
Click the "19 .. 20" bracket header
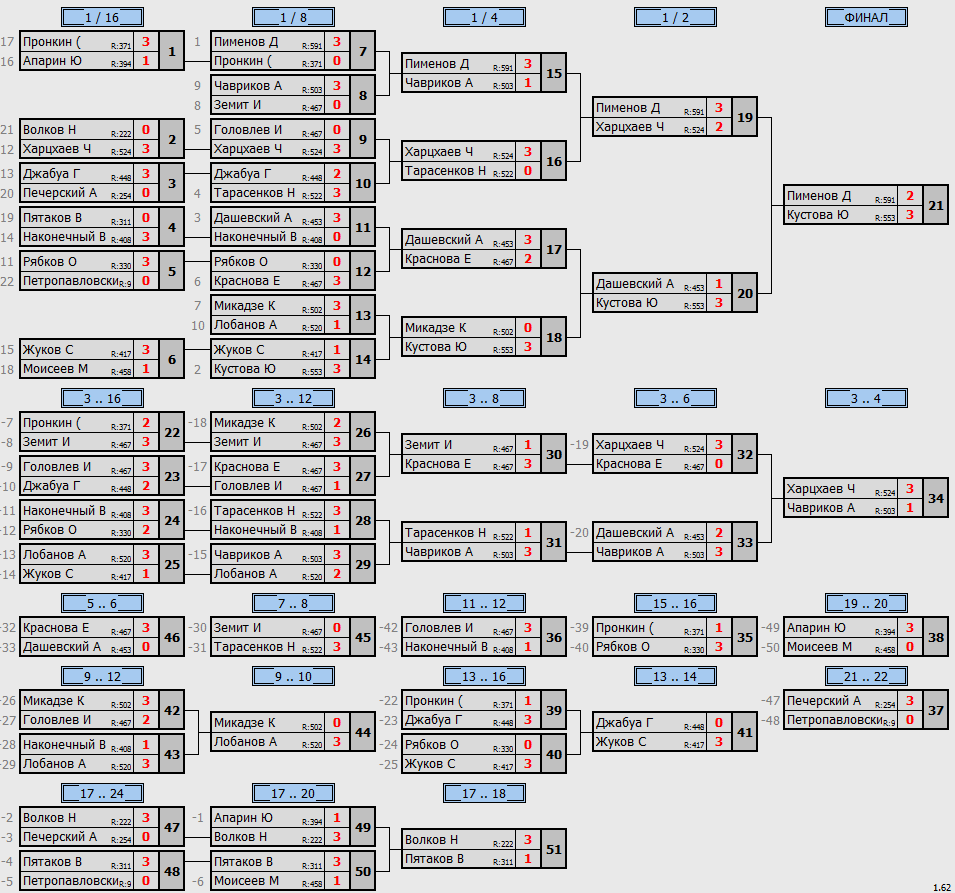[x=866, y=603]
